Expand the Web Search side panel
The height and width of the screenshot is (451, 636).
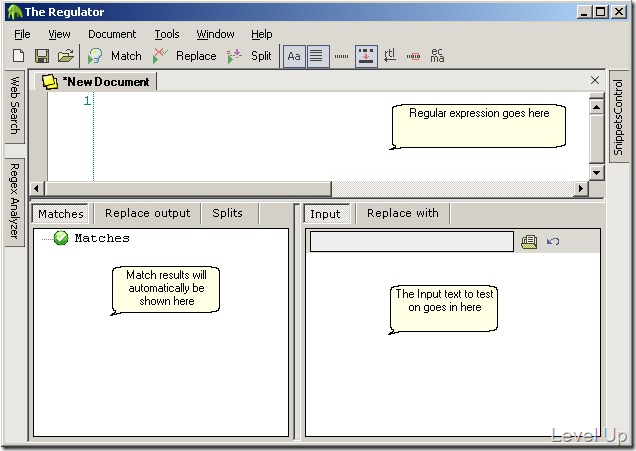pos(15,106)
